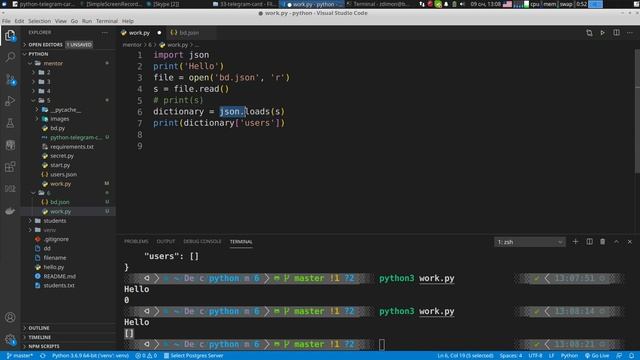This screenshot has height=360, width=640.
Task: Open the Explorer view in activity bar
Action: pos(10,36)
